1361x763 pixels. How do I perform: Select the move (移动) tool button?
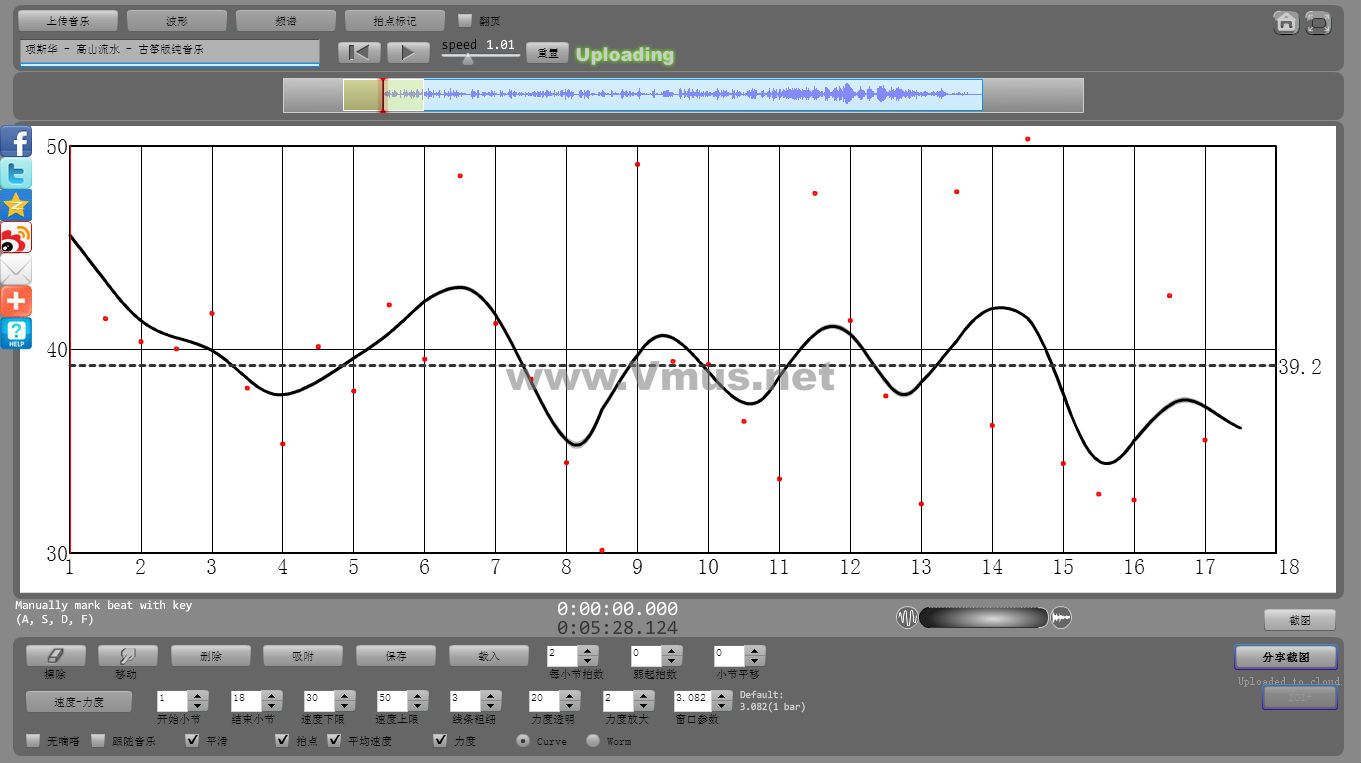[127, 656]
